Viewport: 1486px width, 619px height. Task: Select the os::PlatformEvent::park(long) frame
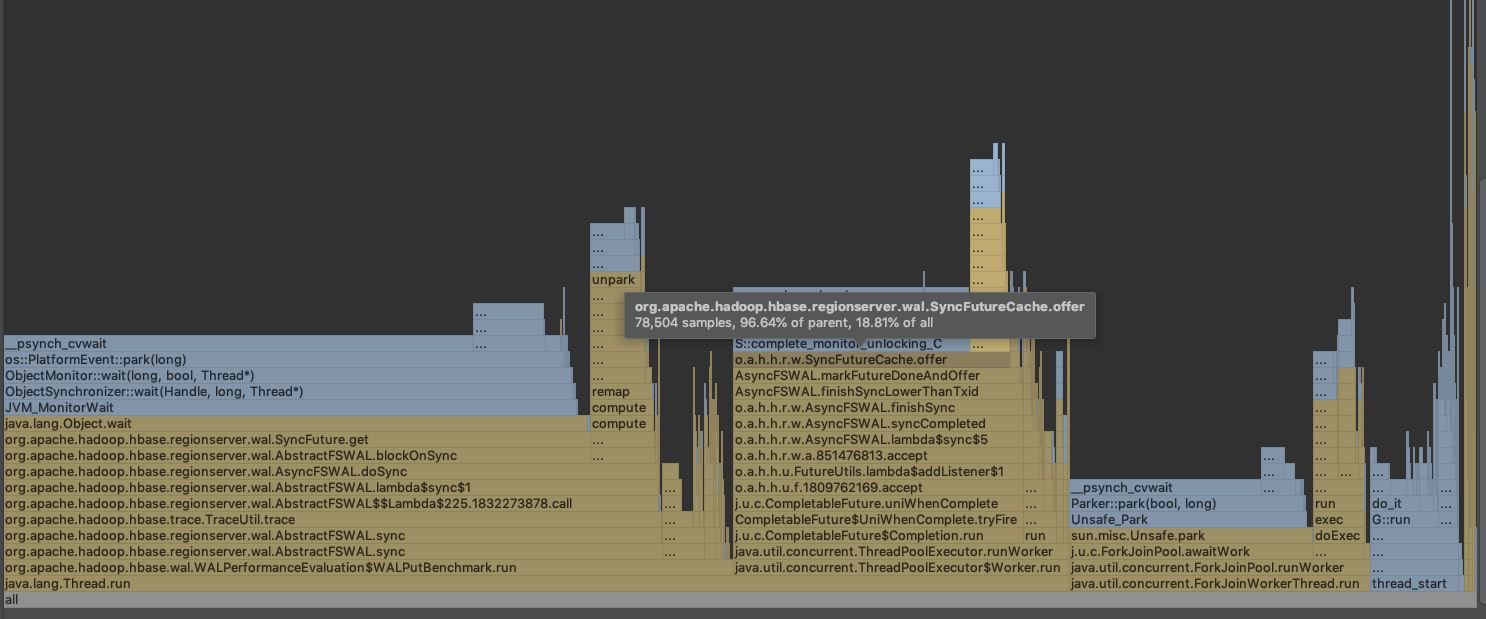click(286, 359)
